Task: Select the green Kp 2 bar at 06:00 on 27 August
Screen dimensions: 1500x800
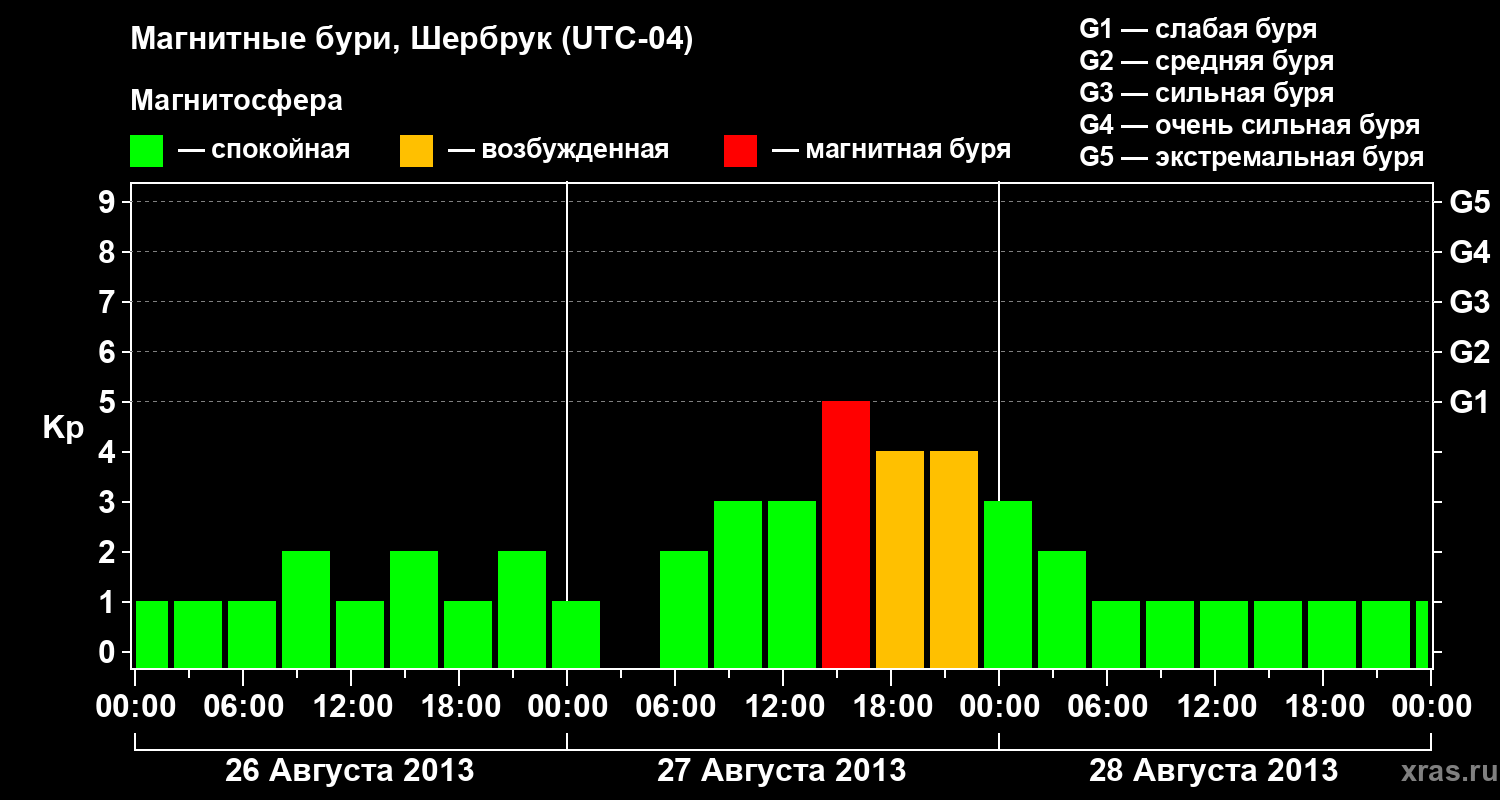Action: (684, 610)
